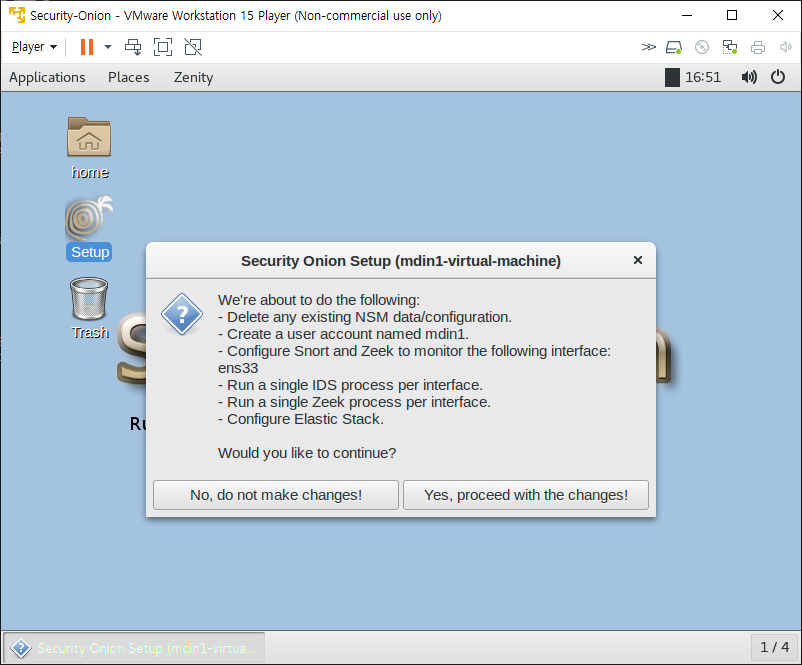Pause the virtual machine
This screenshot has height=665, width=802.
87,47
